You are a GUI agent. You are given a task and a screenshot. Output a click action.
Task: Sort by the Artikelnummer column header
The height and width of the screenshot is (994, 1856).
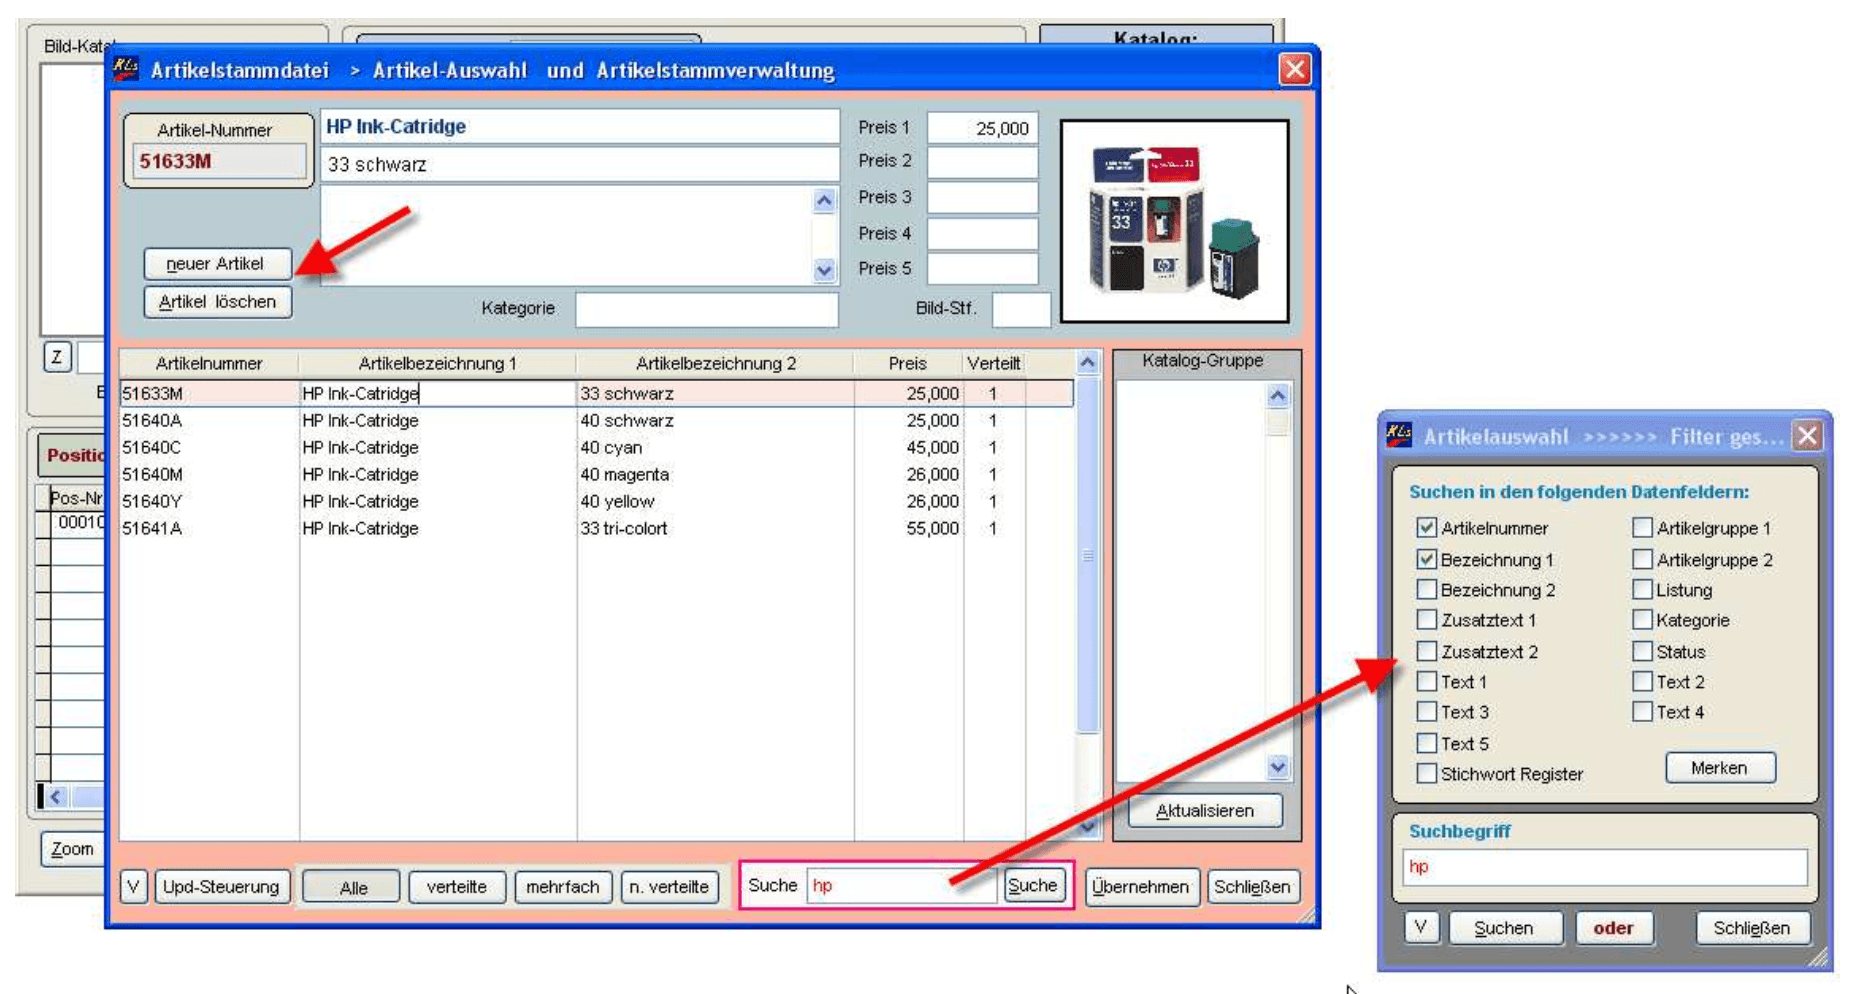click(209, 363)
